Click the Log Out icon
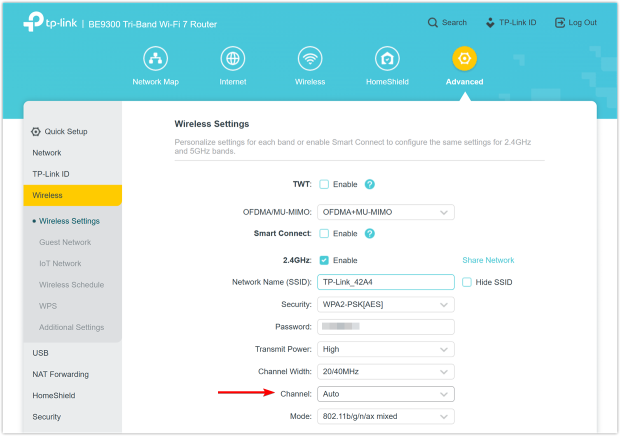 pos(560,23)
